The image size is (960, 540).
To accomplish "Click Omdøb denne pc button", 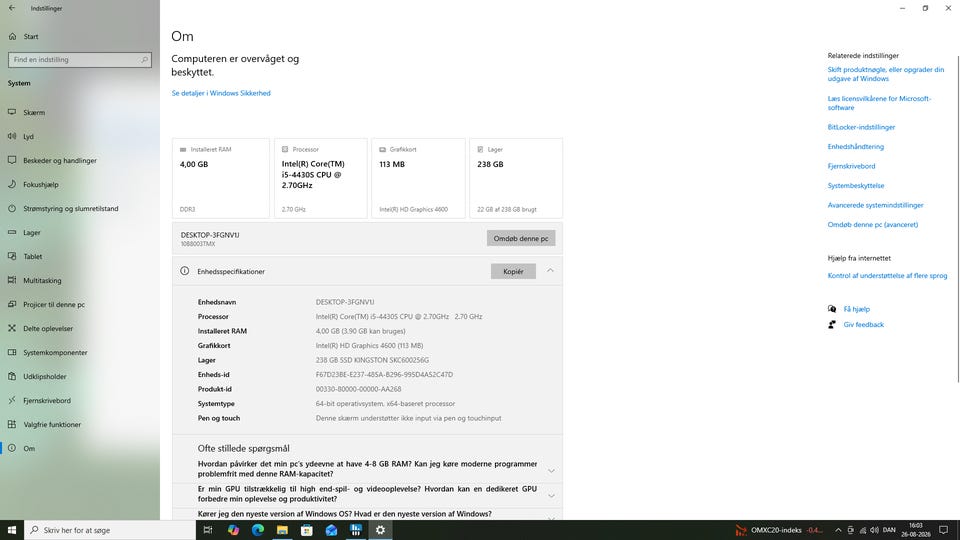I will click(521, 238).
